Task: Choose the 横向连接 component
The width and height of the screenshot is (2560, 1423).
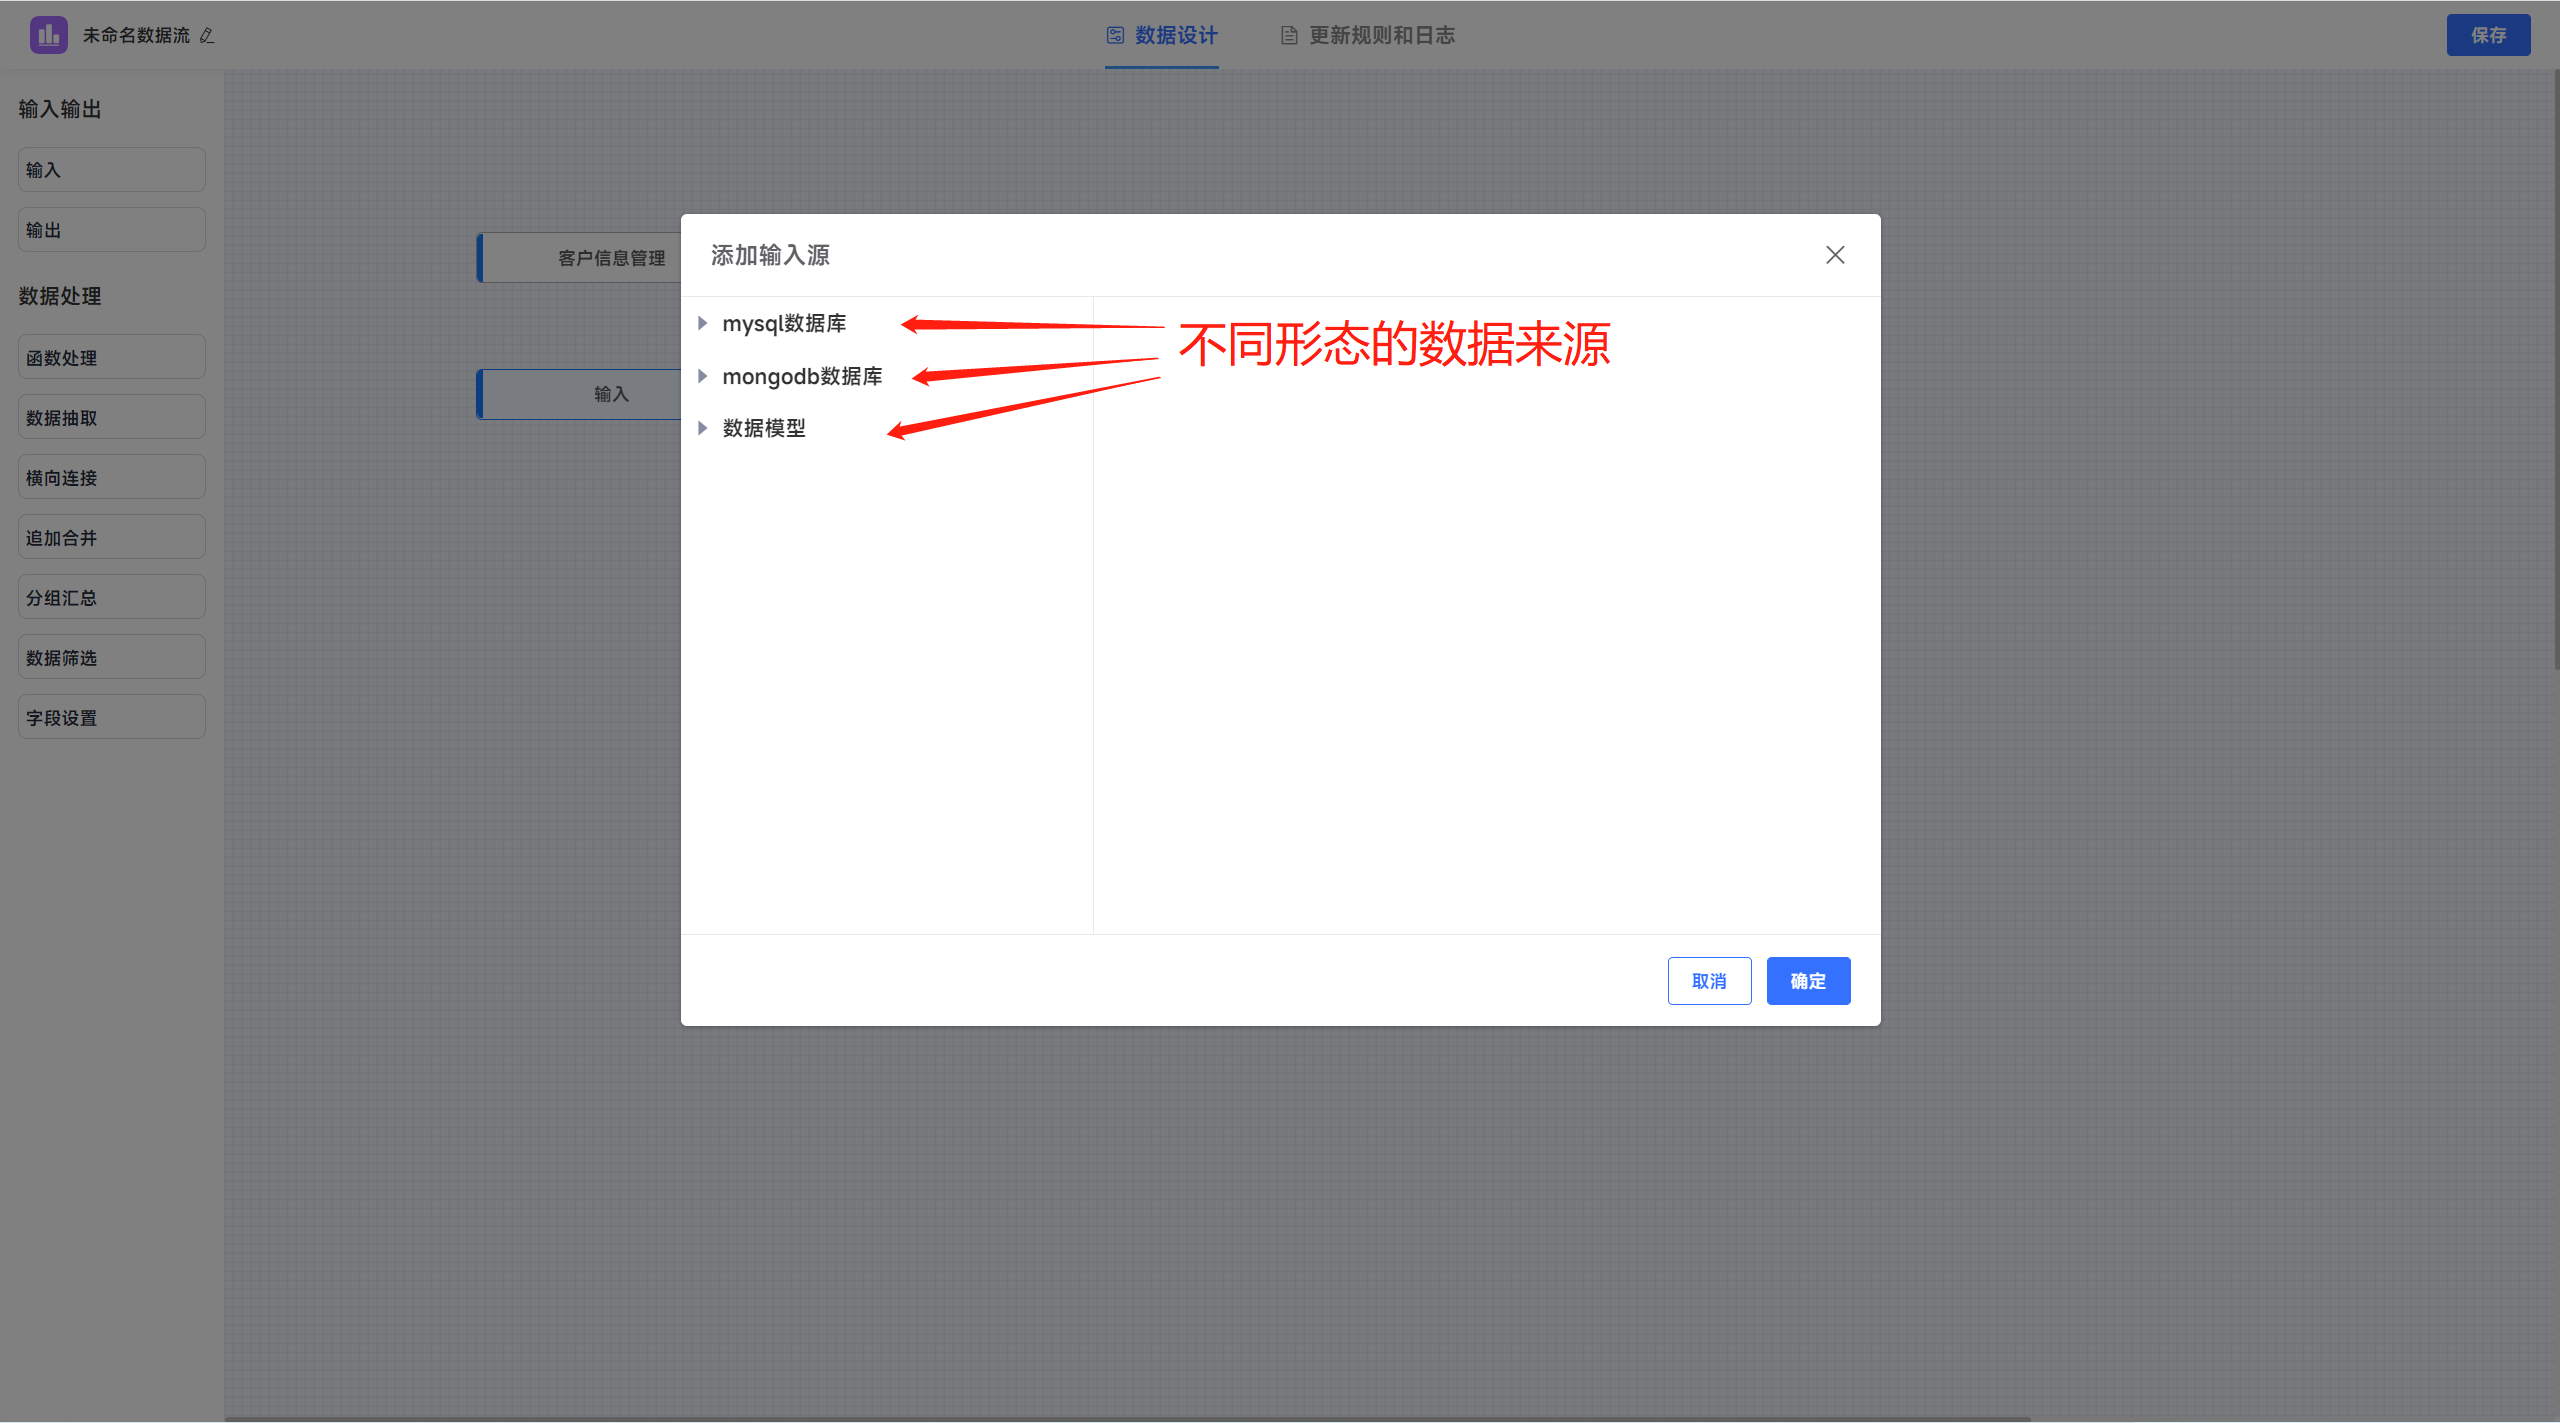Action: [x=112, y=477]
